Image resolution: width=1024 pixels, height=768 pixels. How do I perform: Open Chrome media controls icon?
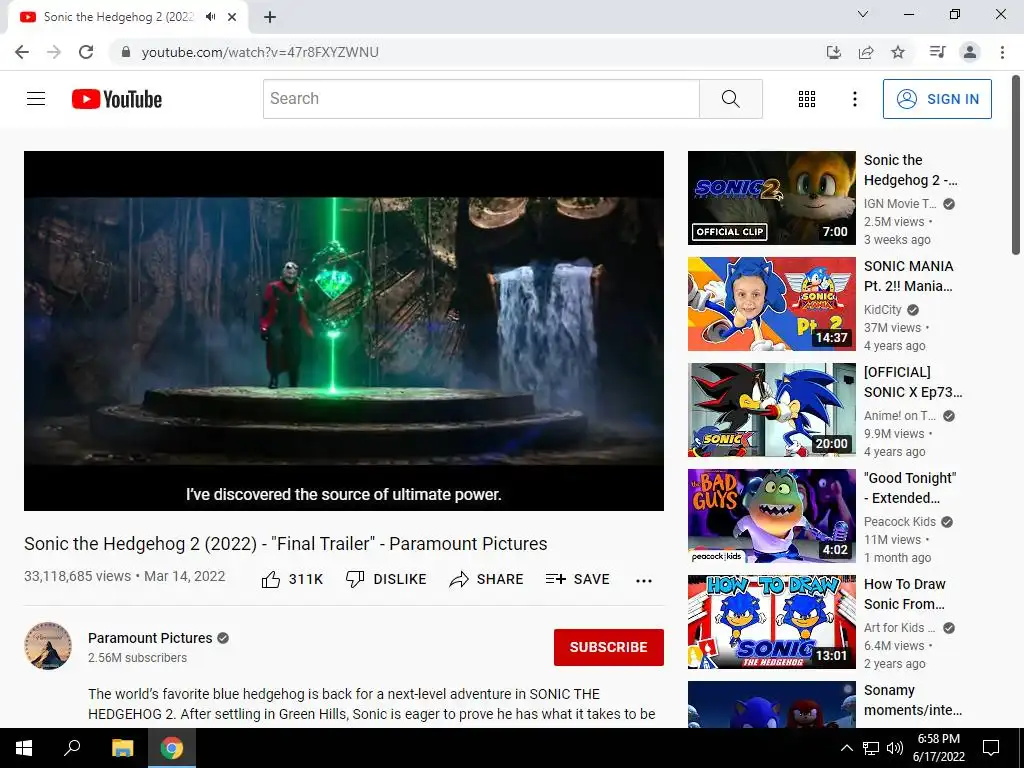point(937,52)
